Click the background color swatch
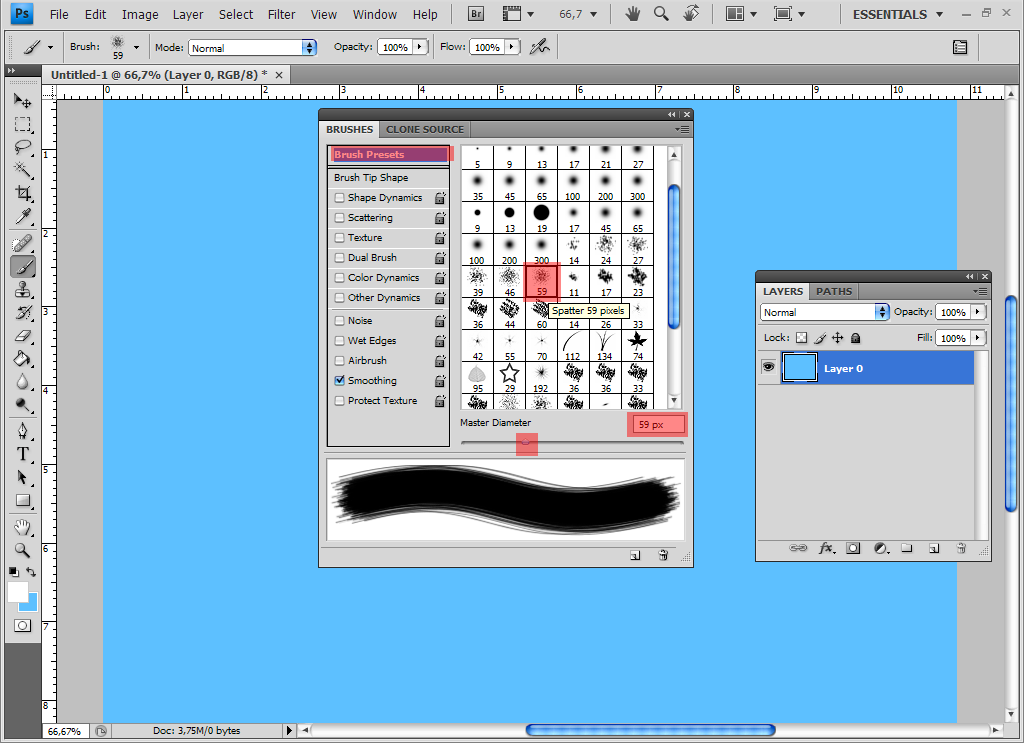Screen dimensions: 1024x743 pyautogui.click(x=31, y=605)
